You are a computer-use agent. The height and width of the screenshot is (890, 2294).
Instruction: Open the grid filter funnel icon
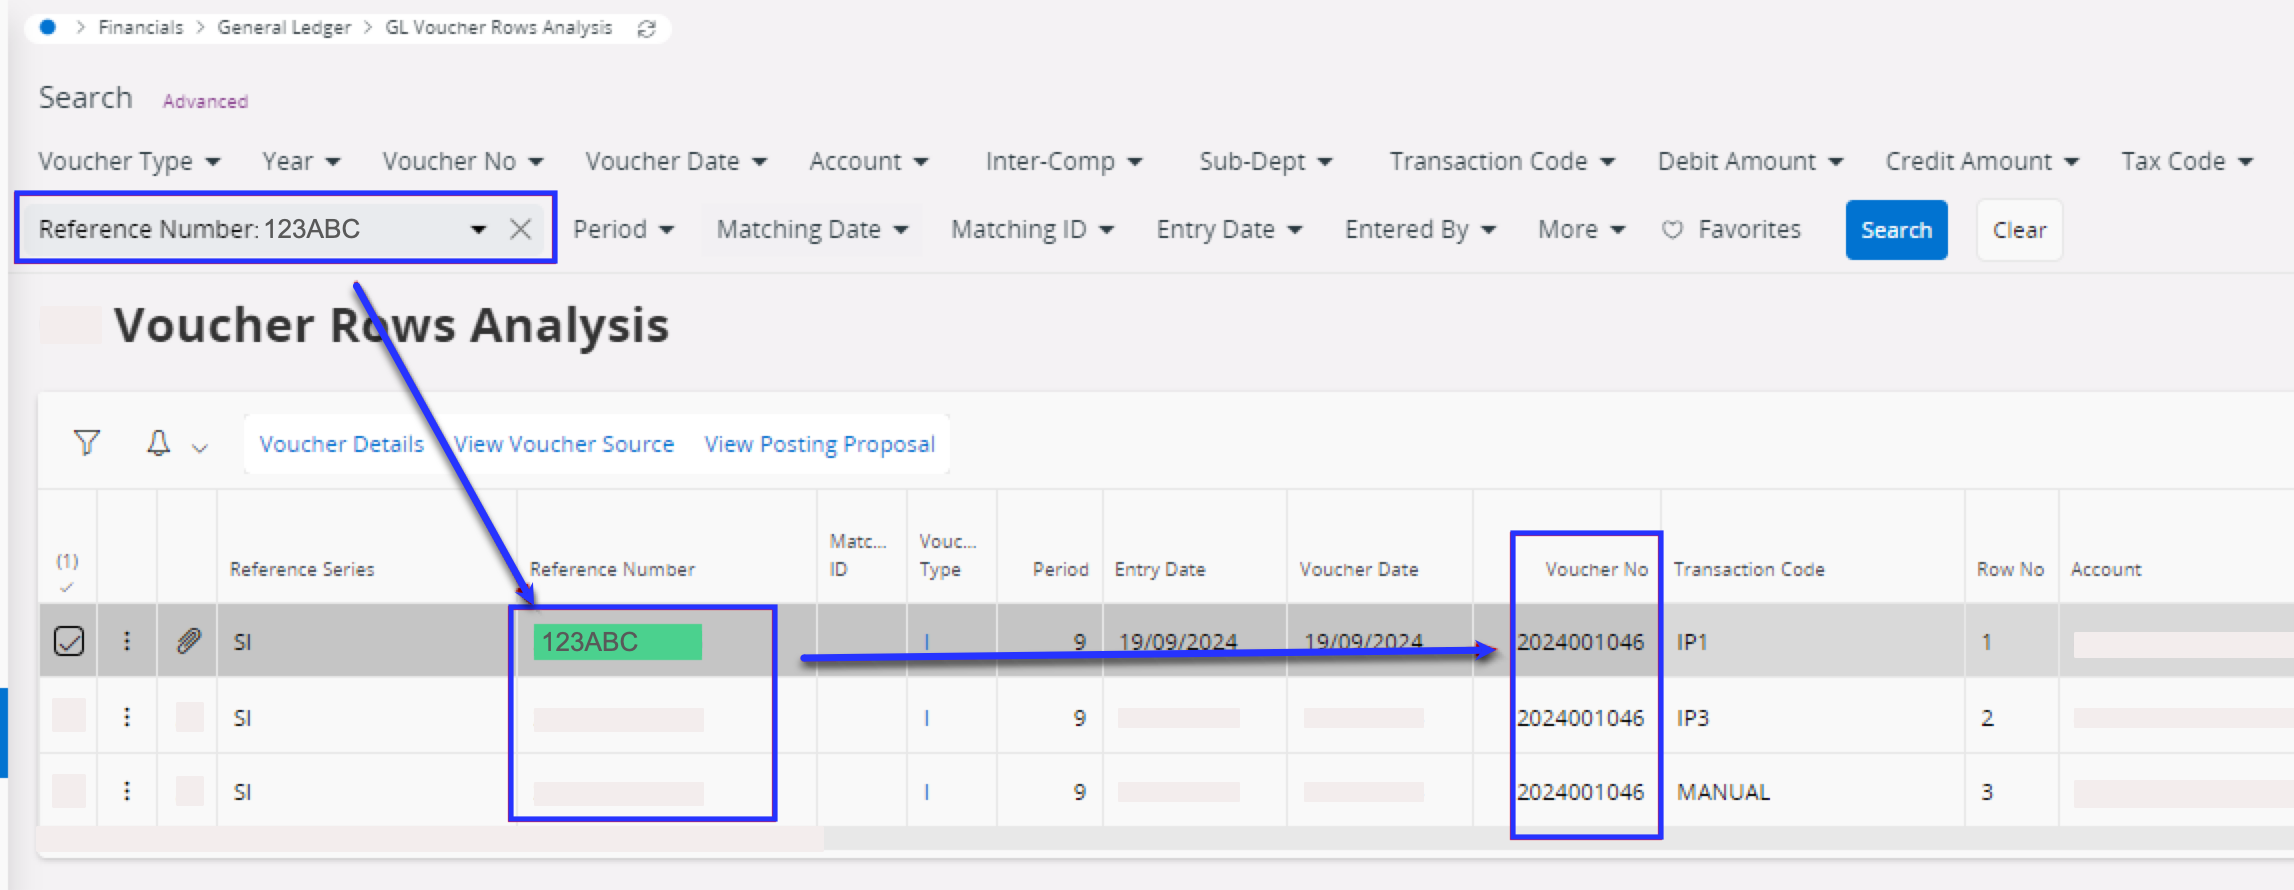click(x=87, y=443)
